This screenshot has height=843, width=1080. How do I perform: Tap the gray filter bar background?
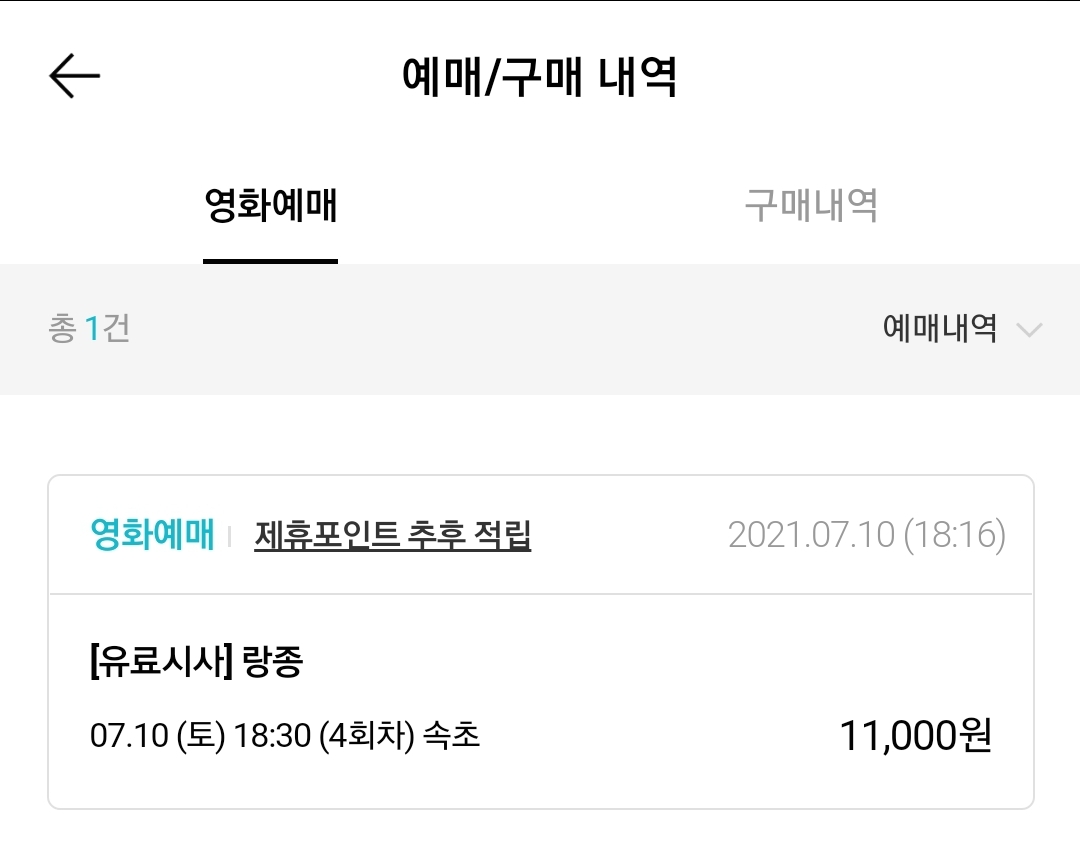tap(500, 329)
